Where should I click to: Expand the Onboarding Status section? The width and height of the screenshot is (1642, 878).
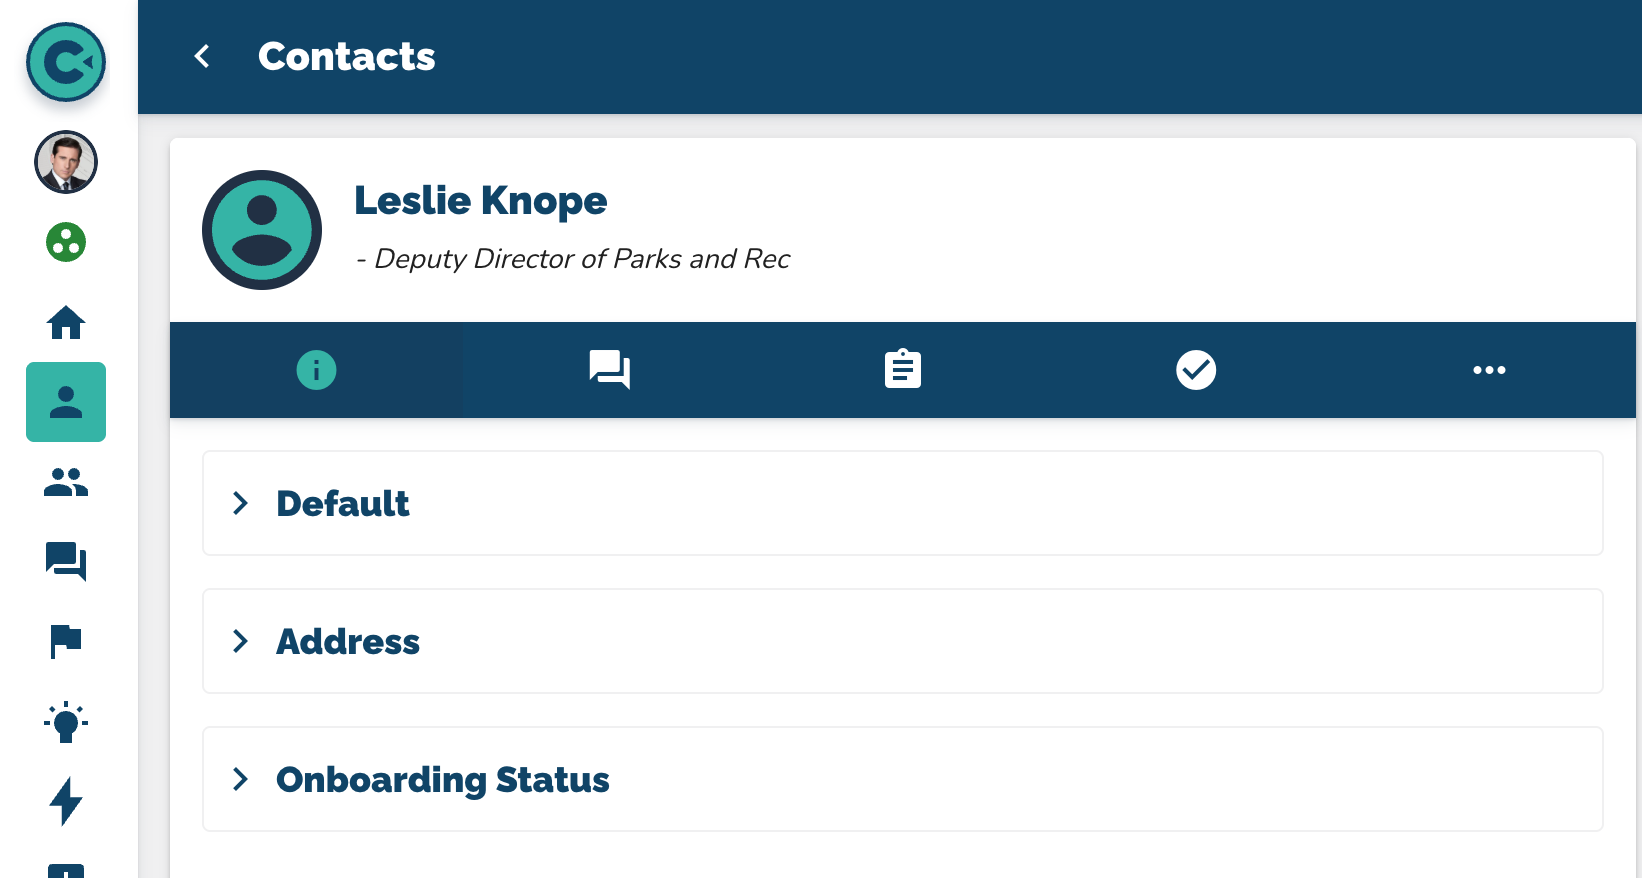(442, 779)
